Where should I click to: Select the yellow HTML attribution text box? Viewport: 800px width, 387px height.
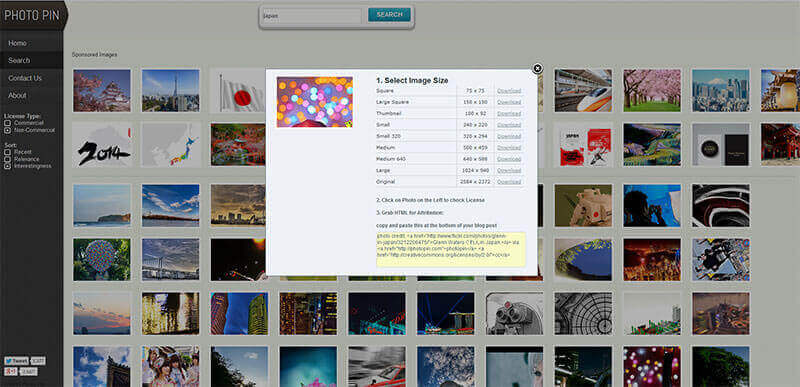(451, 249)
